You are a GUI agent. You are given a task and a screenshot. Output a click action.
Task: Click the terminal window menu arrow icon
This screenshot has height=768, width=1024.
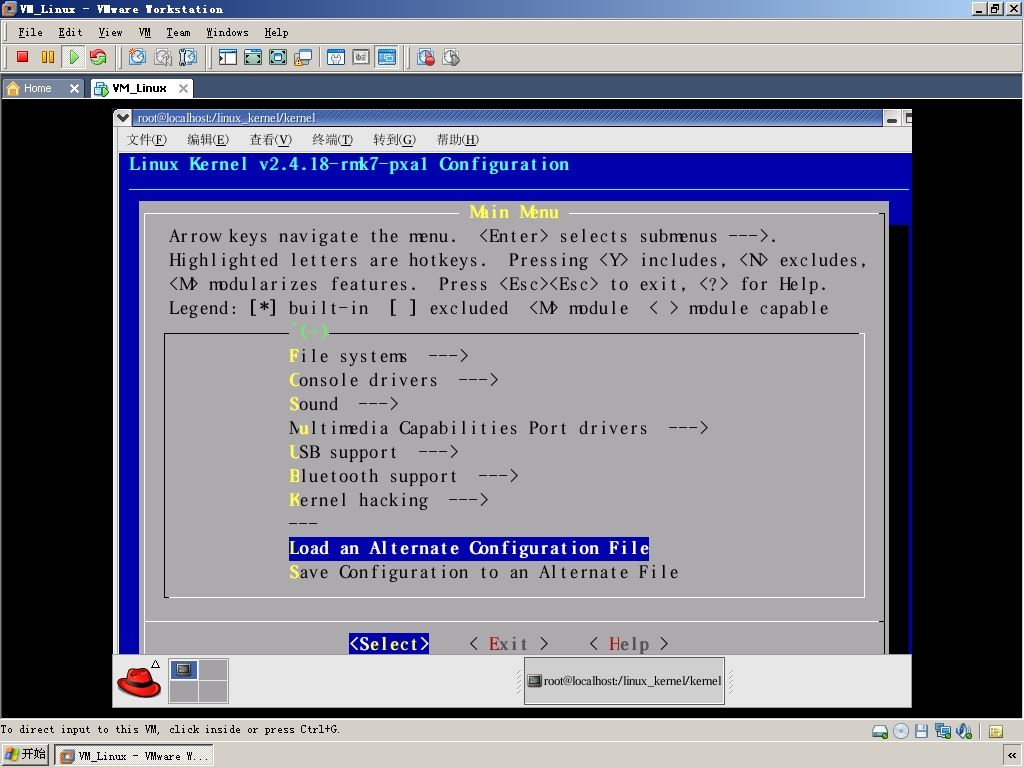[122, 118]
